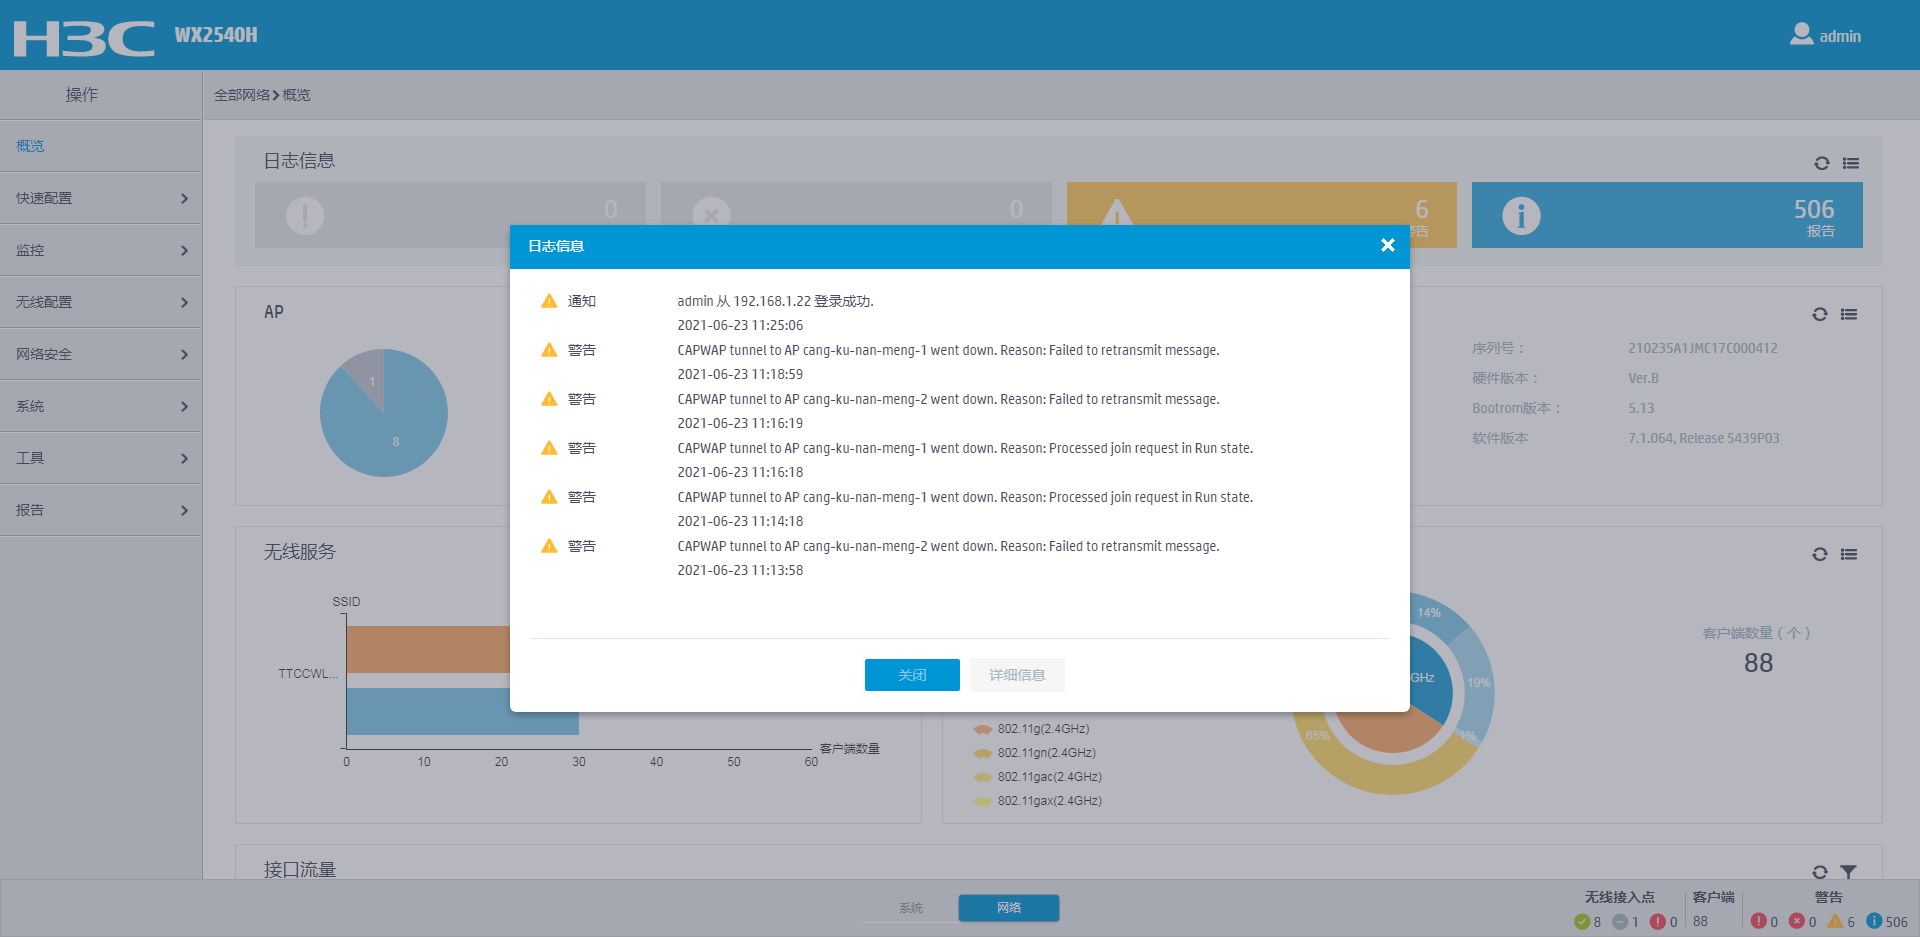
Task: Select 概览 in the sidebar
Action: [100, 146]
